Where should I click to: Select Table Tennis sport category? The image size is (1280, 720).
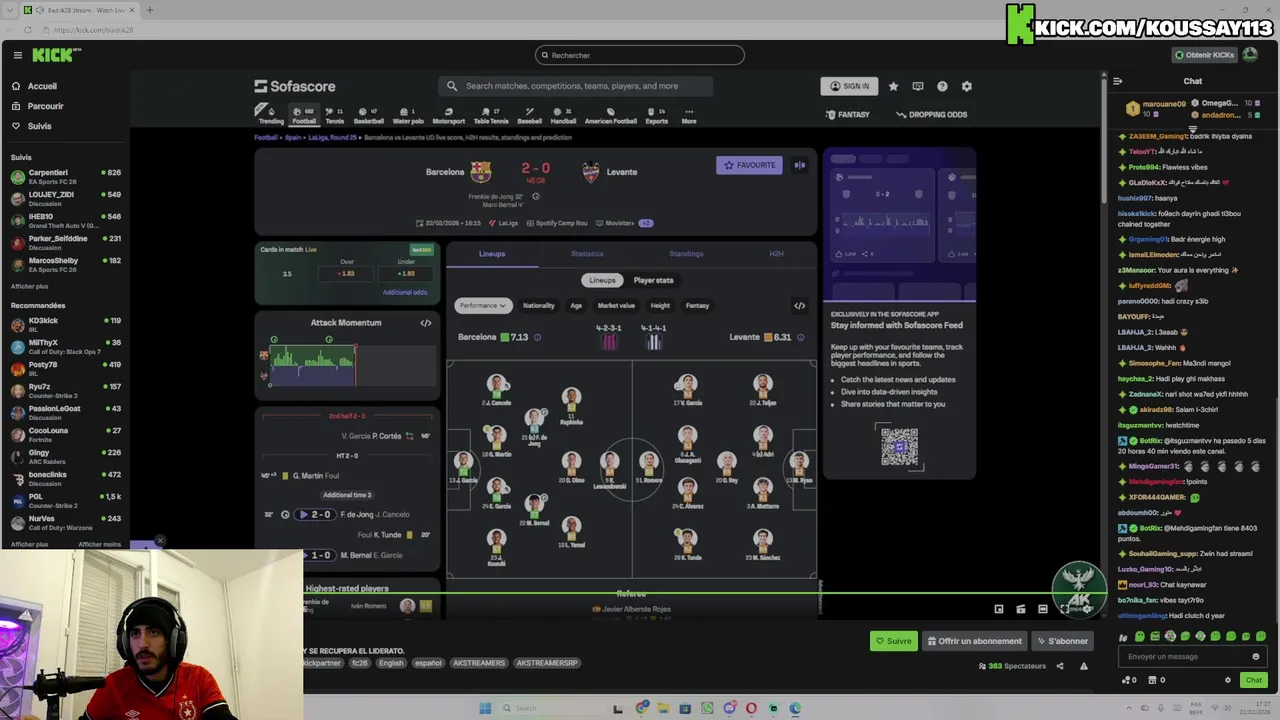(x=491, y=115)
